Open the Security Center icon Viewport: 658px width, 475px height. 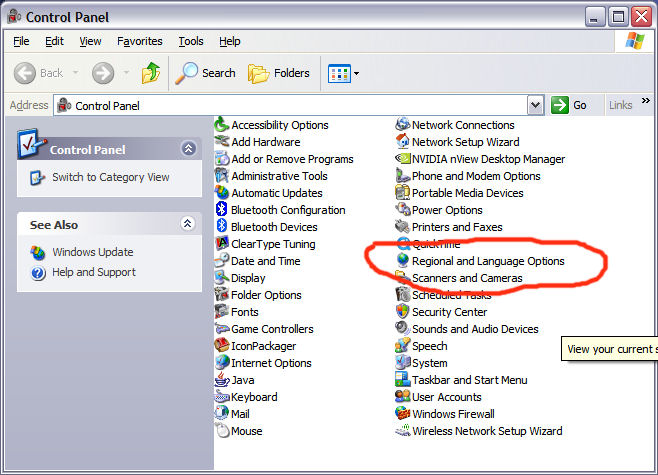(402, 312)
